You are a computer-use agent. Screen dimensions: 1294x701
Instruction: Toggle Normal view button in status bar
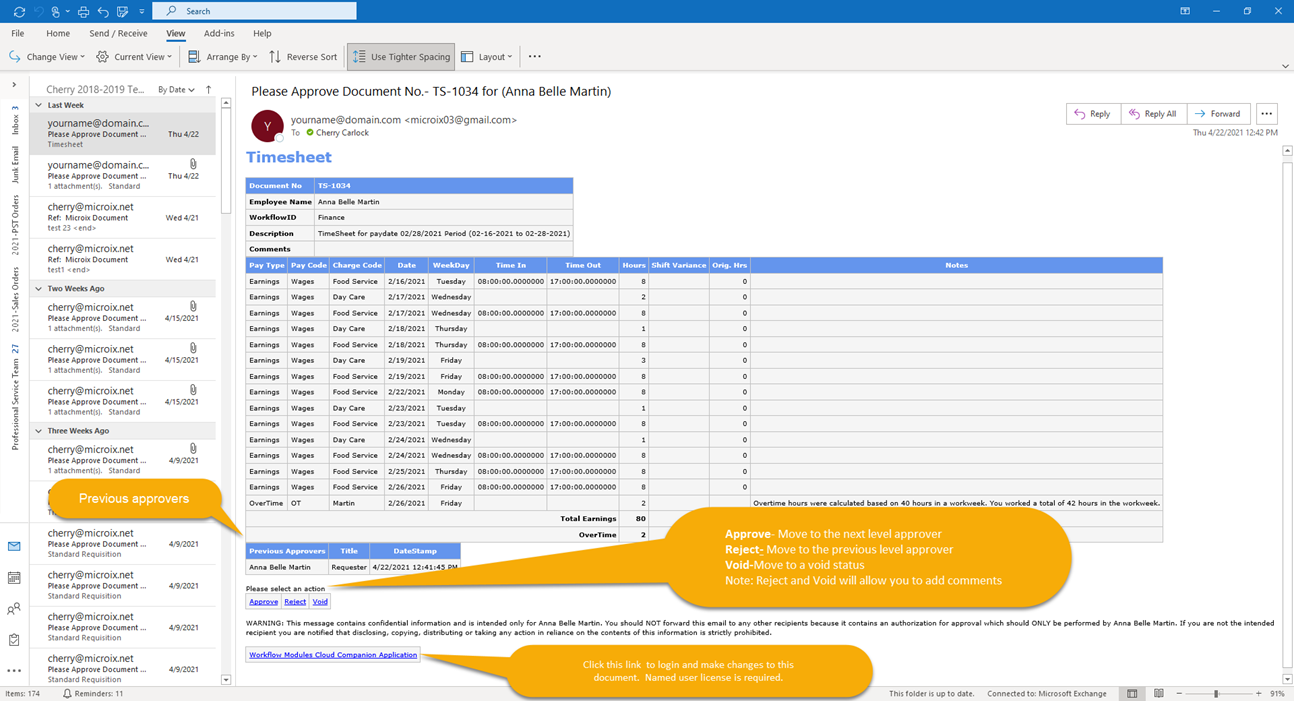pos(1132,693)
